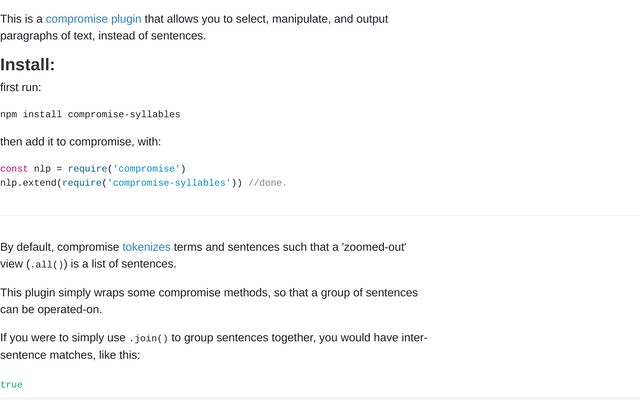The image size is (640, 400).
Task: Open the 'compromise plugin' link
Action: (93, 19)
